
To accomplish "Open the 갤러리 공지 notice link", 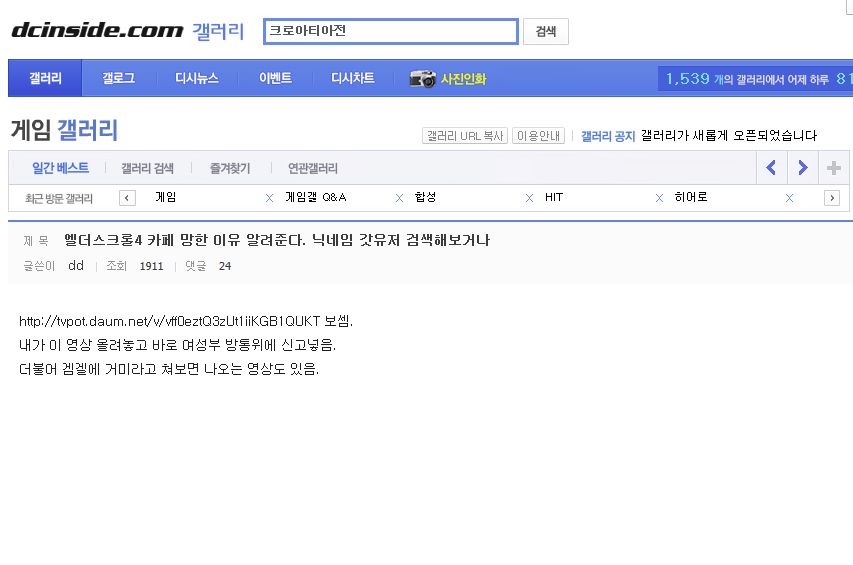I will point(608,136).
